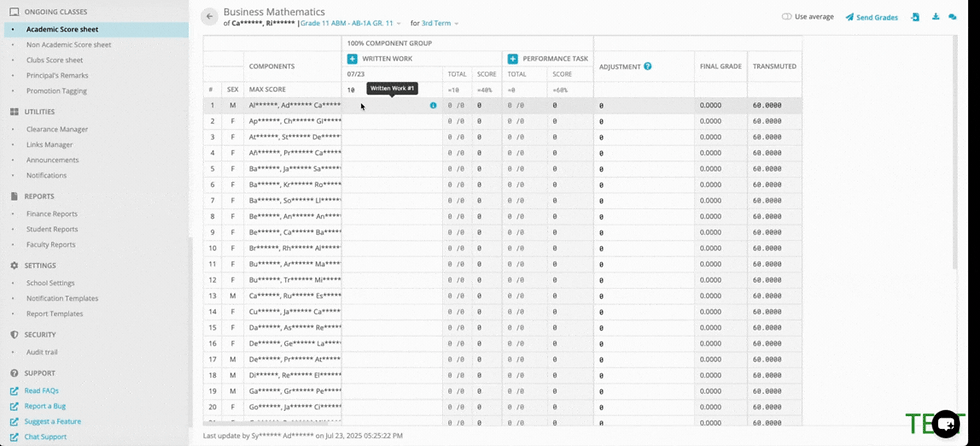980x446 pixels.
Task: Open Promotion Tagging
Action: (x=56, y=91)
